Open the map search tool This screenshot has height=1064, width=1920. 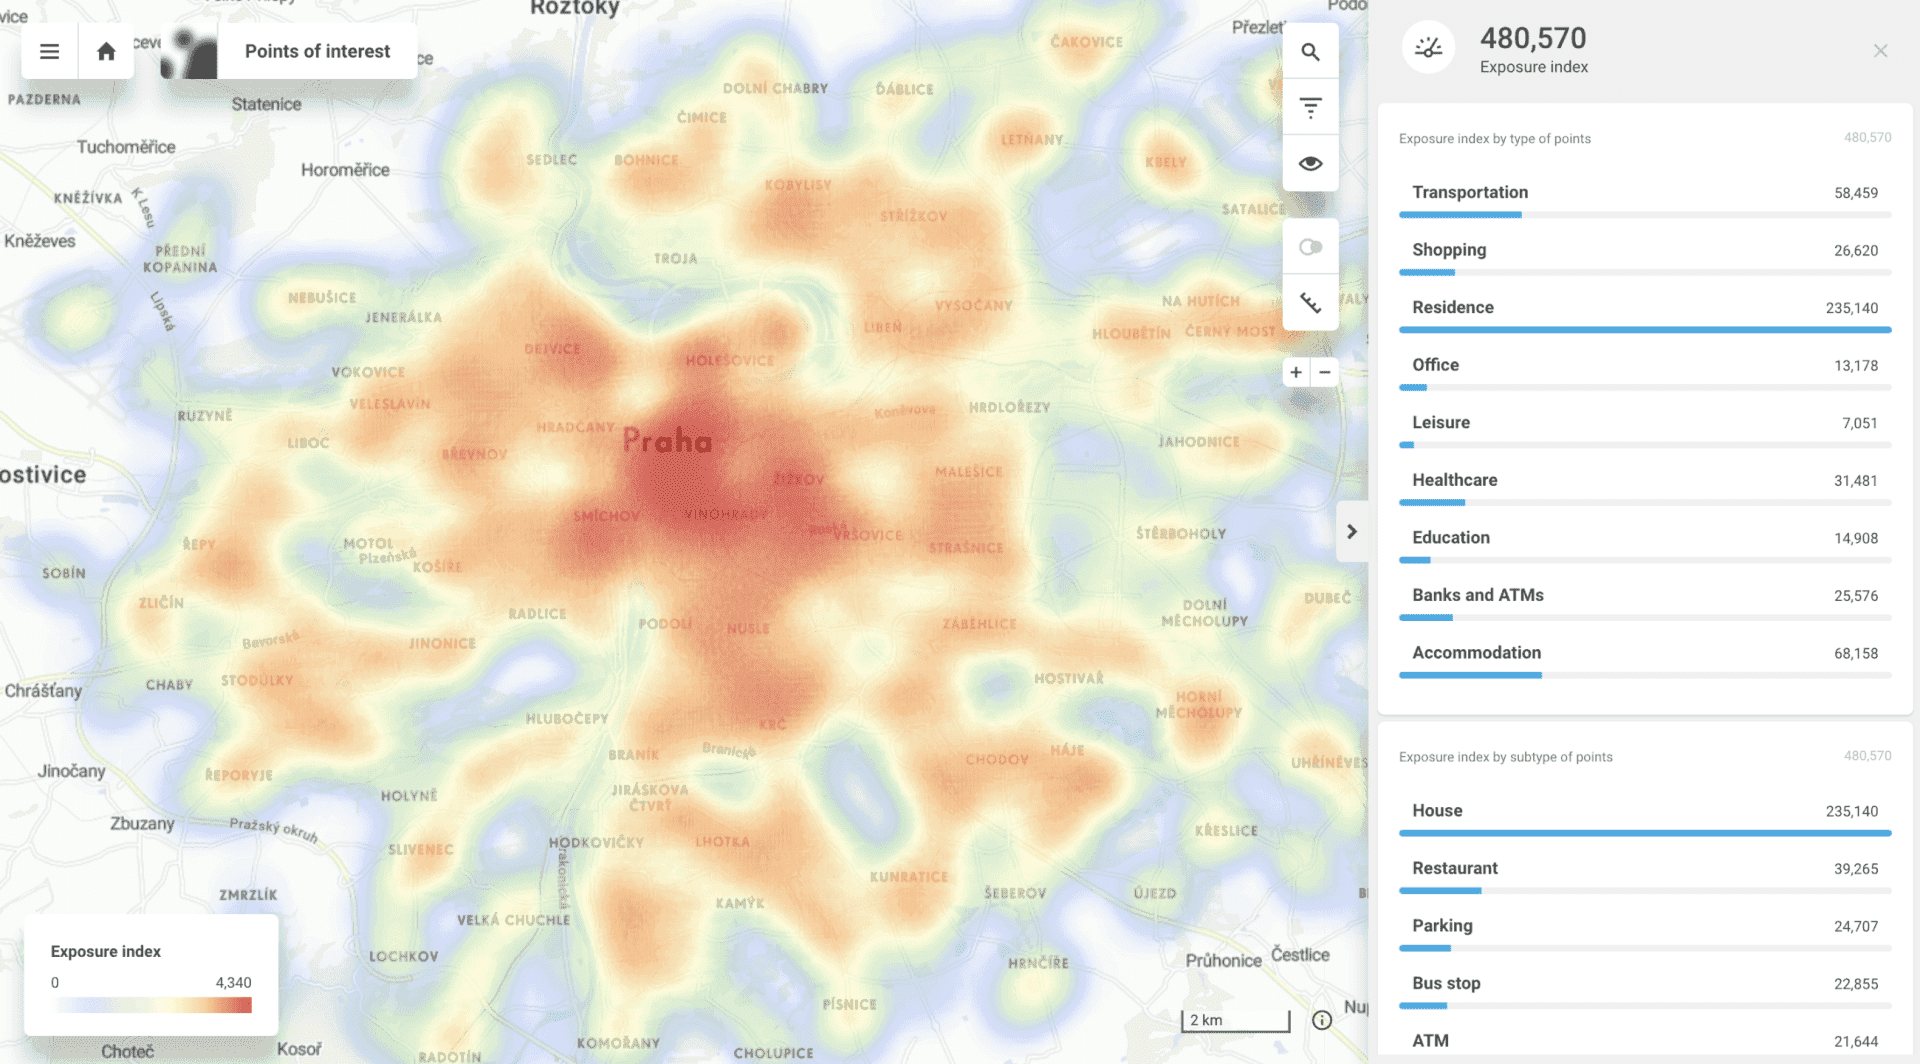point(1311,50)
